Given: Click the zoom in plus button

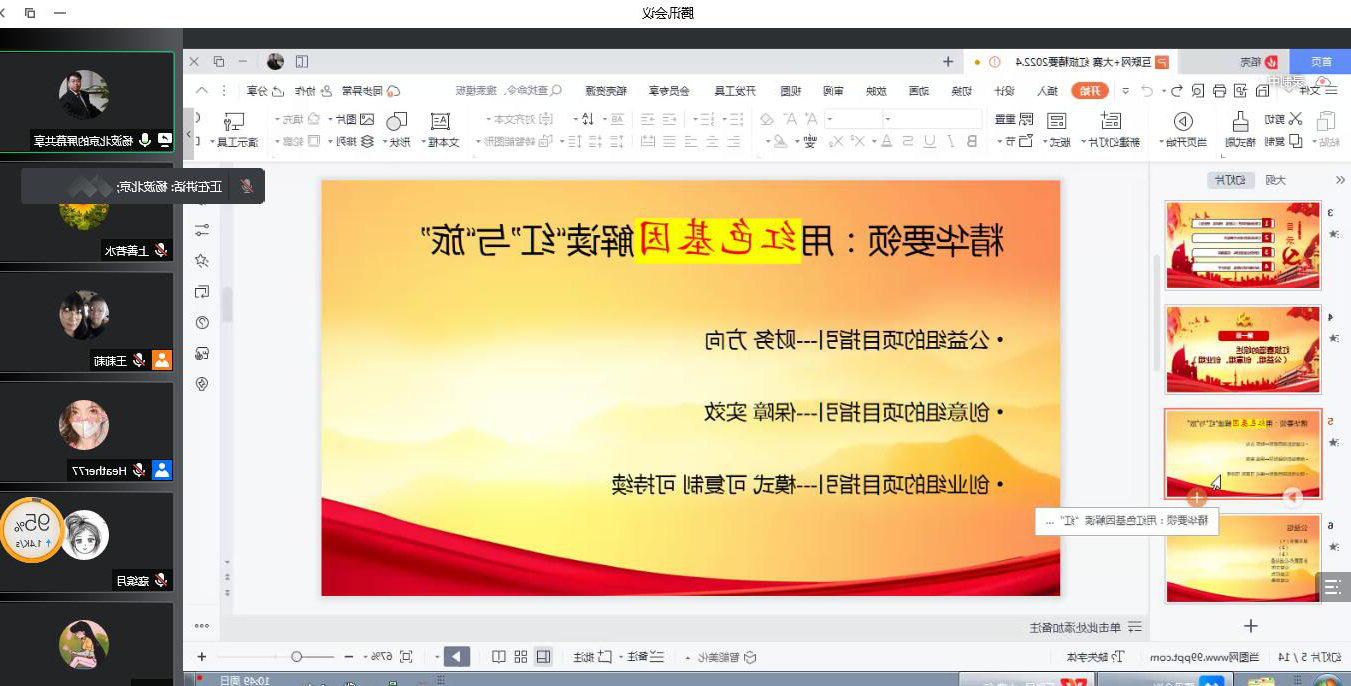Looking at the screenshot, I should 202,657.
